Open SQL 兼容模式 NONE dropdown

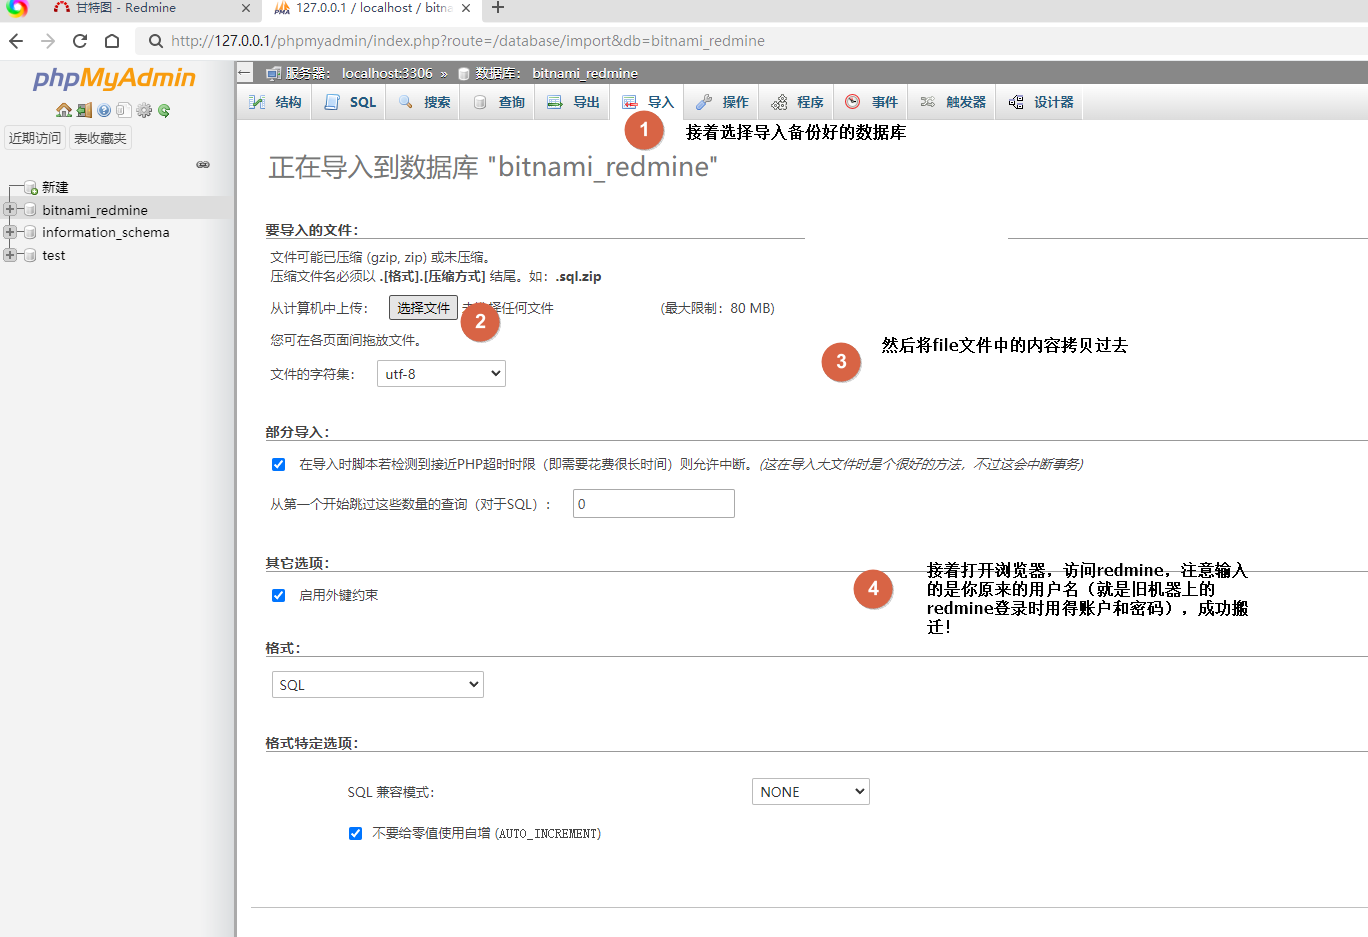click(811, 792)
